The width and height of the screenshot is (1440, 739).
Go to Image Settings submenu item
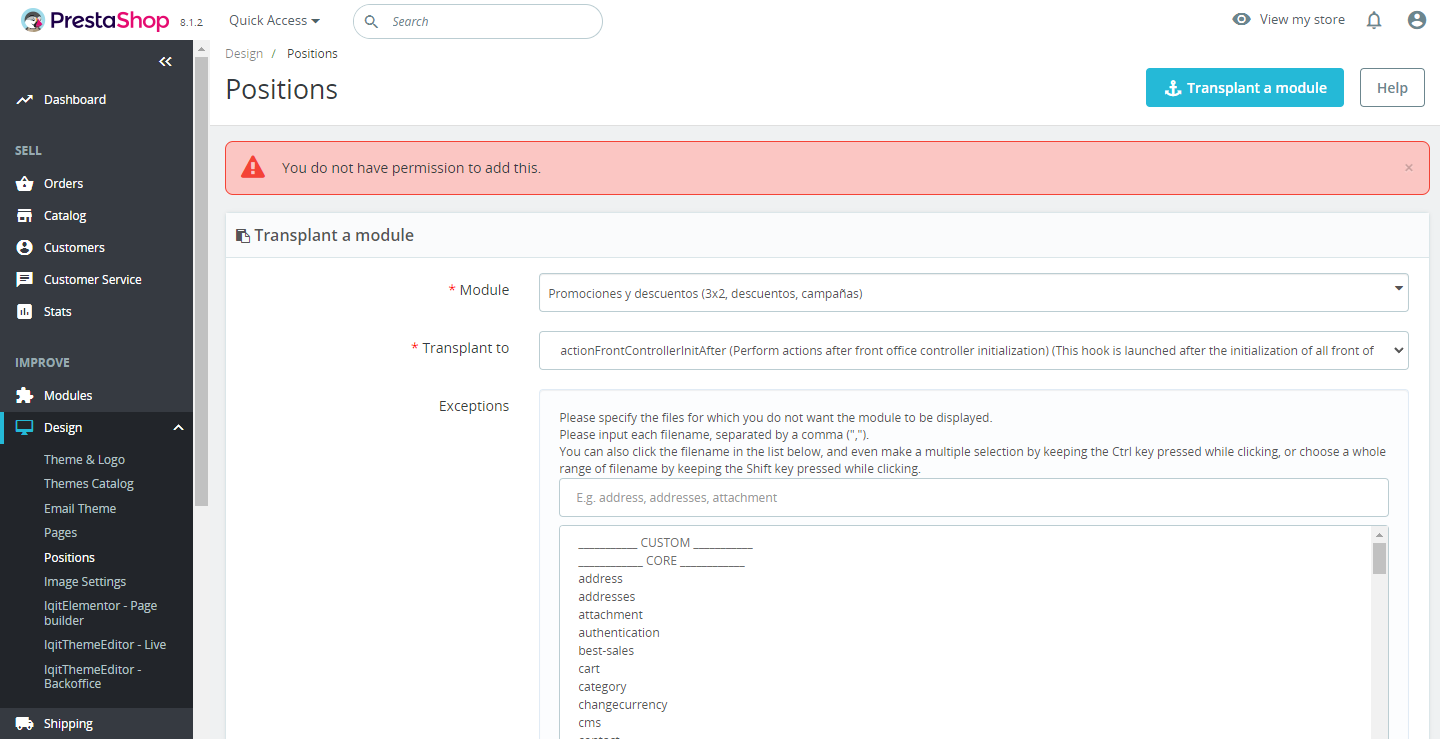[85, 582]
